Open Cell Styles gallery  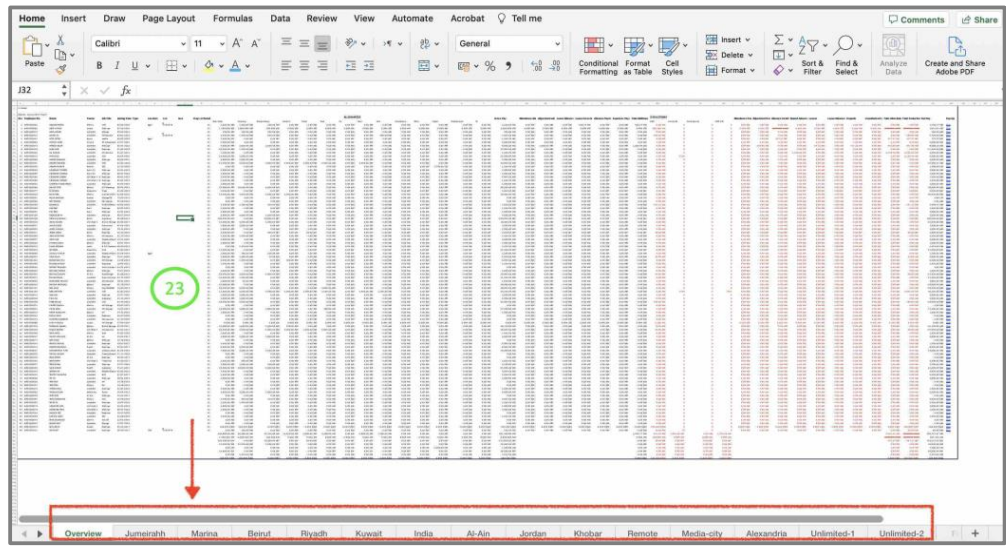tap(670, 47)
